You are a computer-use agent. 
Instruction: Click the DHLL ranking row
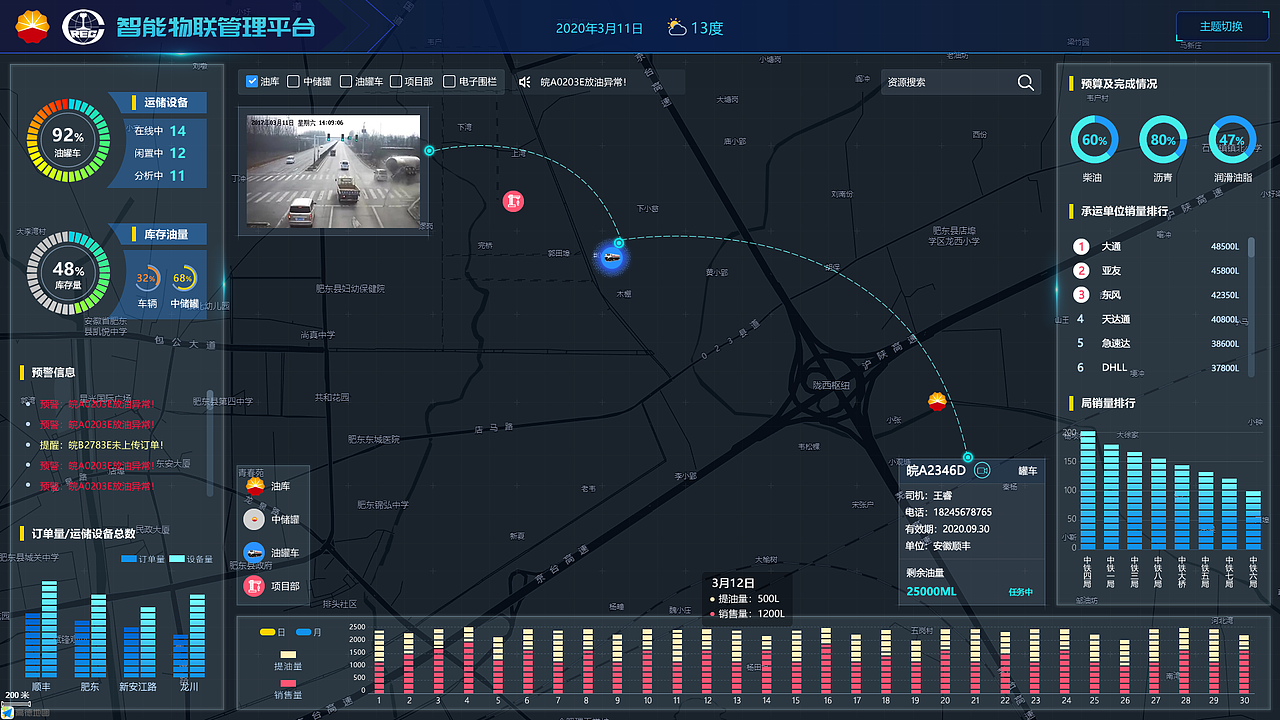pyautogui.click(x=1157, y=367)
